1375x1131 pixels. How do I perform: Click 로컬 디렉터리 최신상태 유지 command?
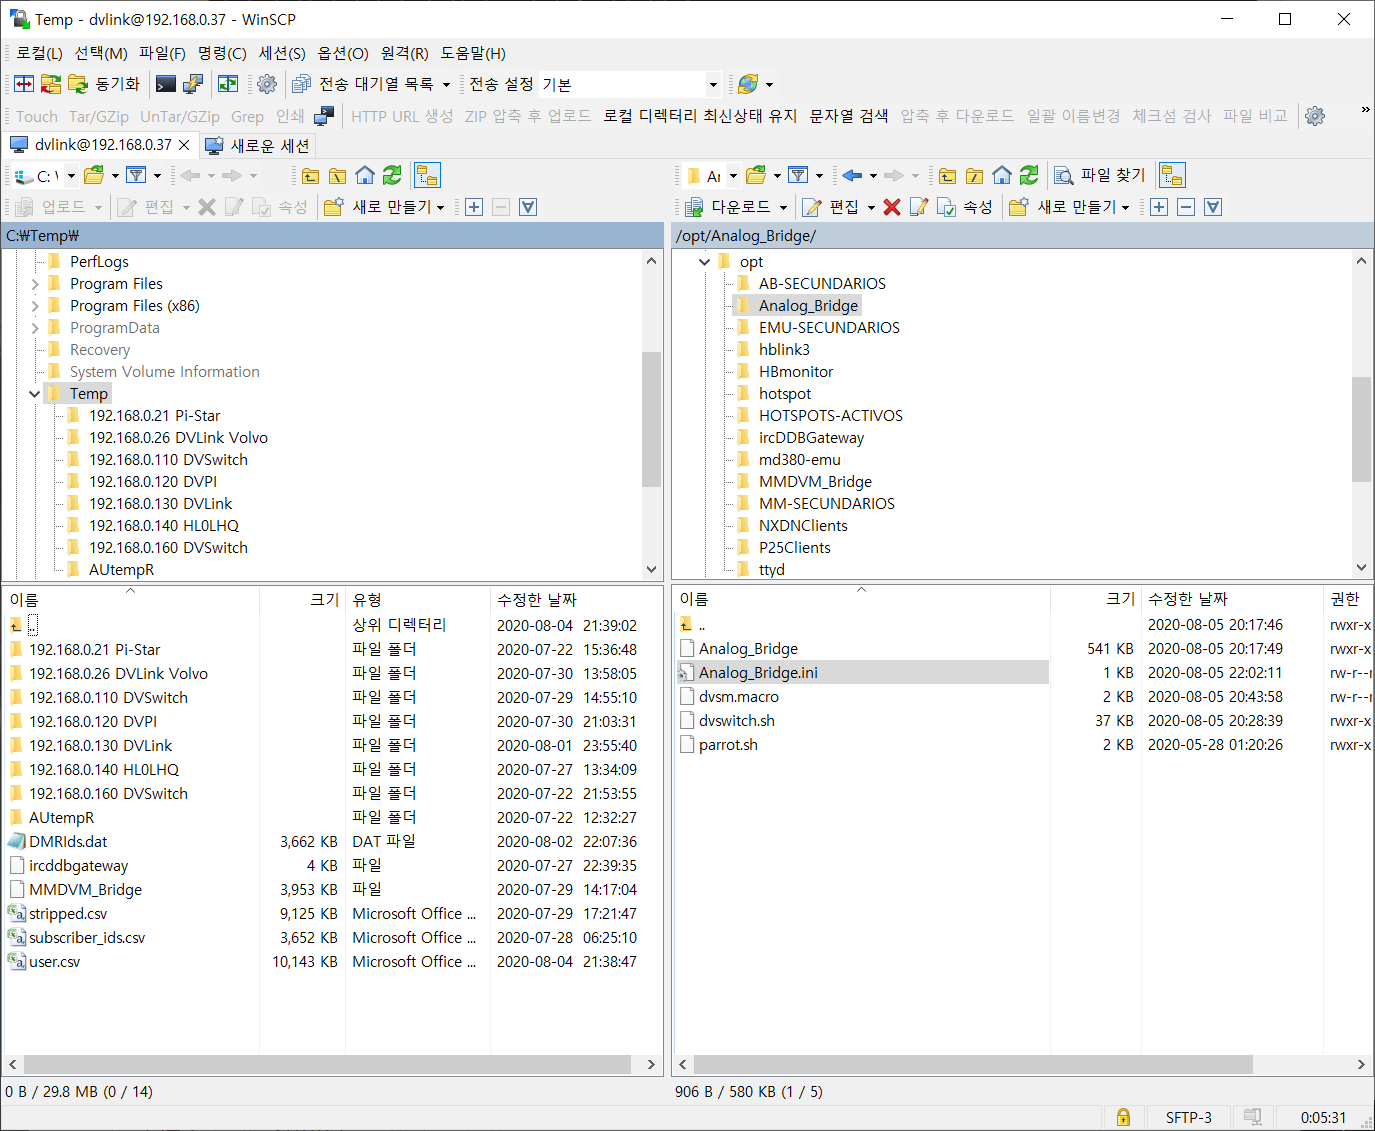click(700, 116)
